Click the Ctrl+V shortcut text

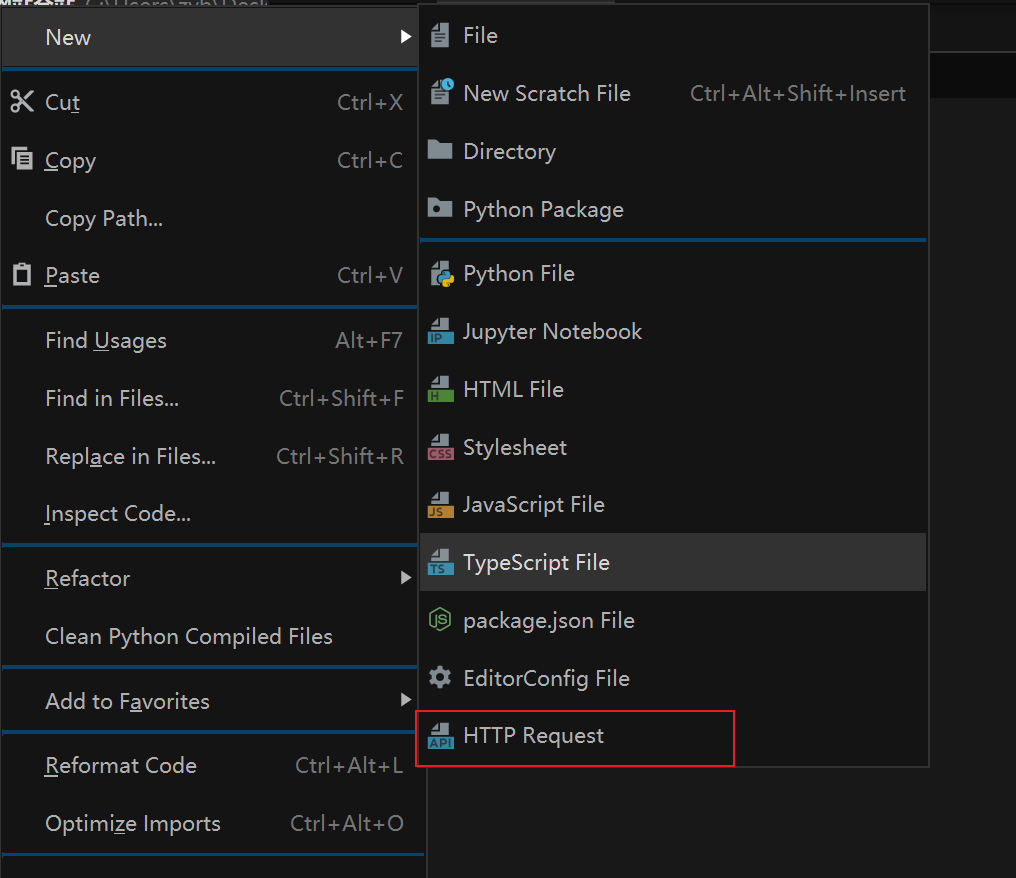click(370, 275)
